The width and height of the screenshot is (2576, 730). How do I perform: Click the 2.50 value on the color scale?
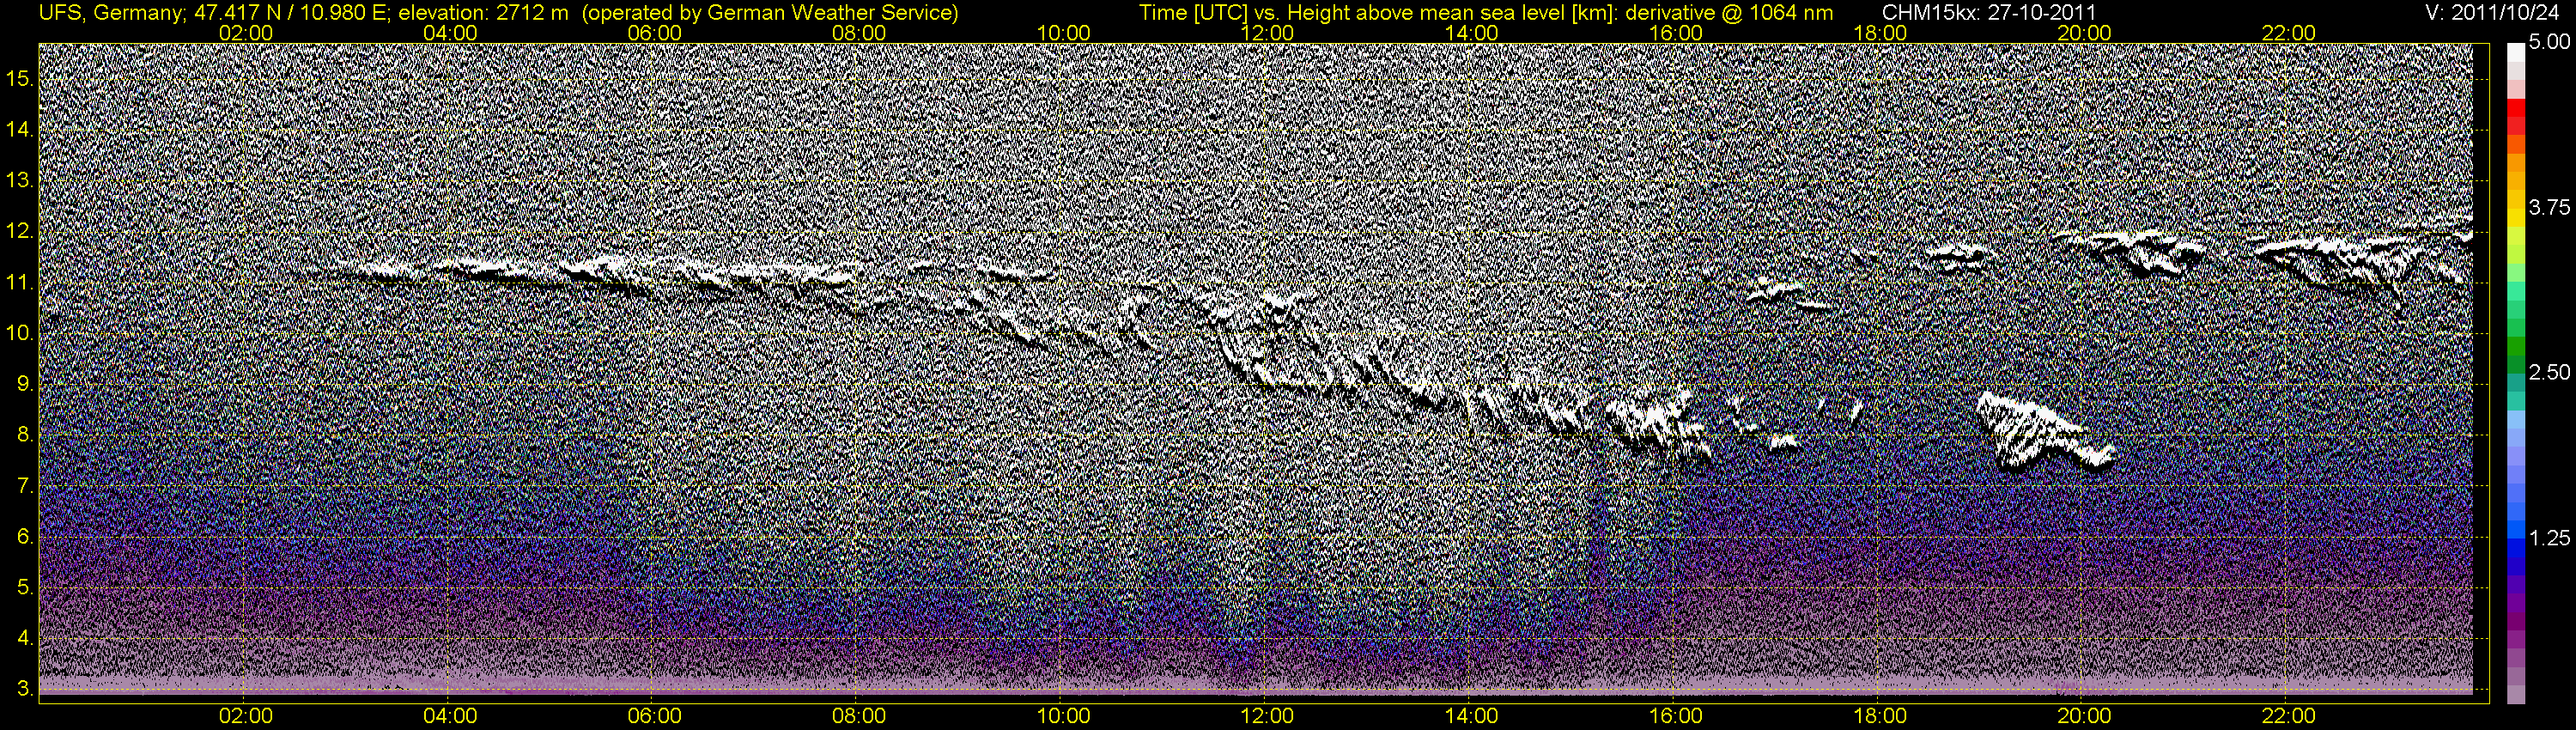coord(2549,373)
